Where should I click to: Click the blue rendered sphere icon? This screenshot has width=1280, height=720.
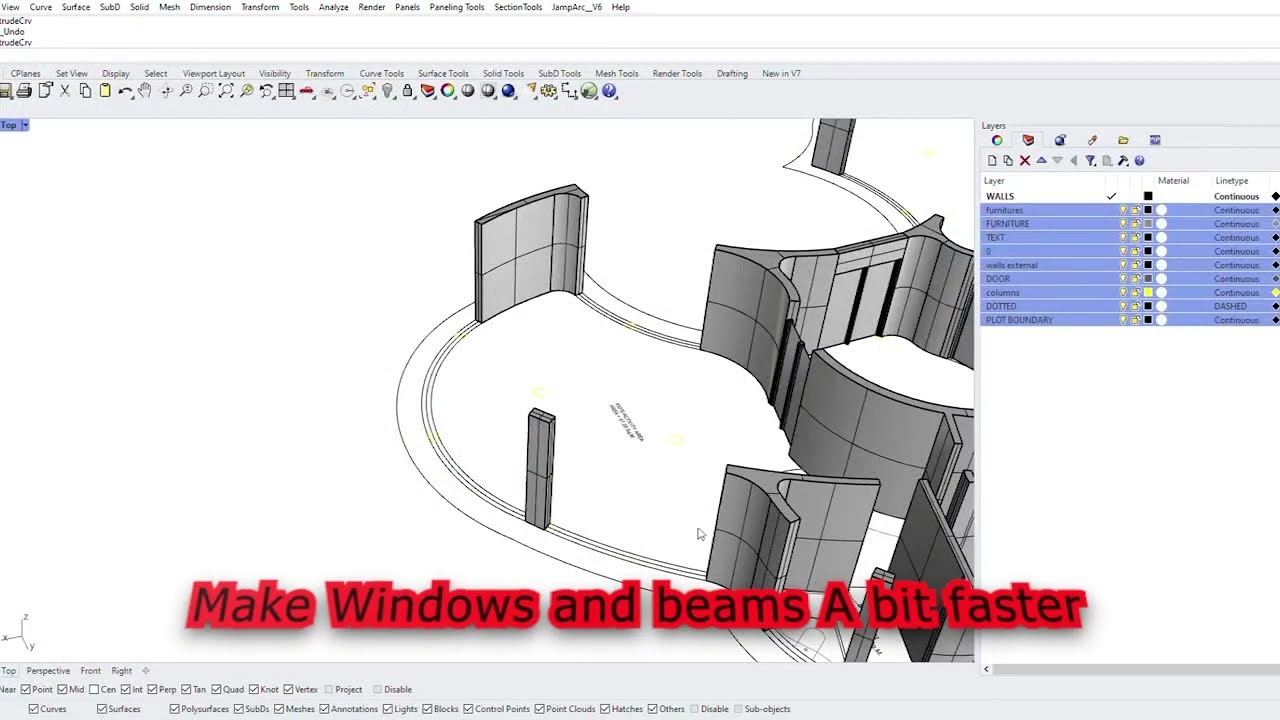508,91
